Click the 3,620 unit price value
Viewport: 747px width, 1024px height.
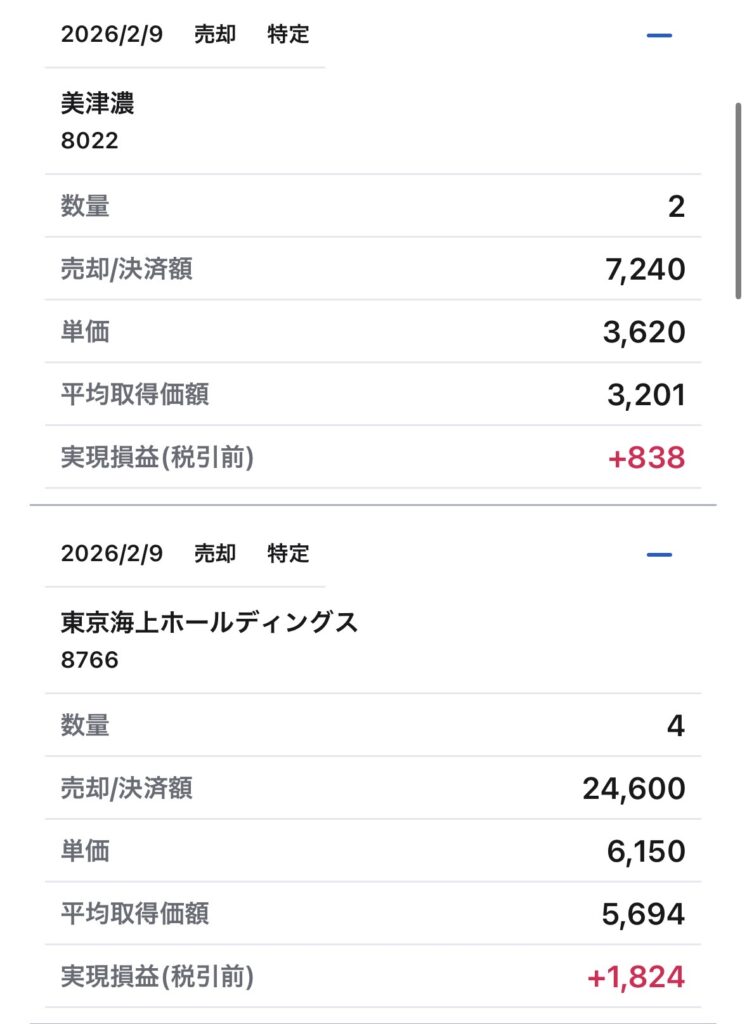(645, 332)
